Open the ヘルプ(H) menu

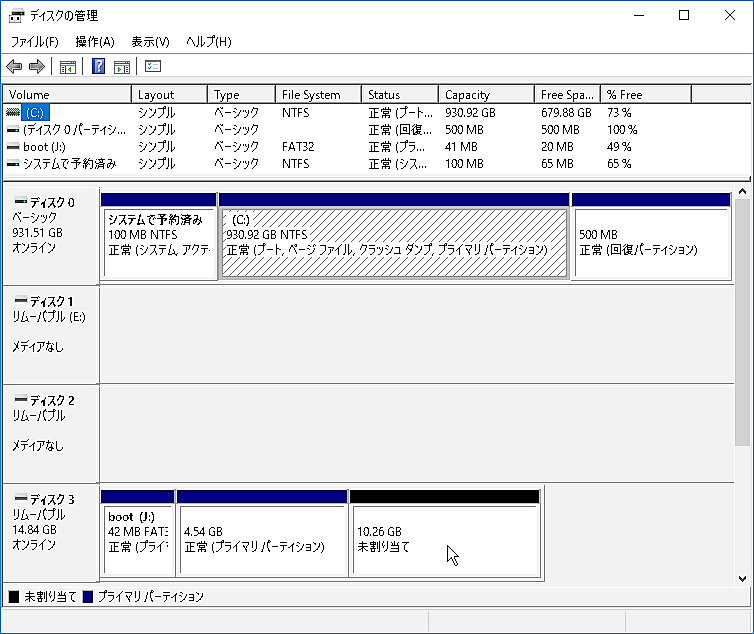pyautogui.click(x=208, y=42)
